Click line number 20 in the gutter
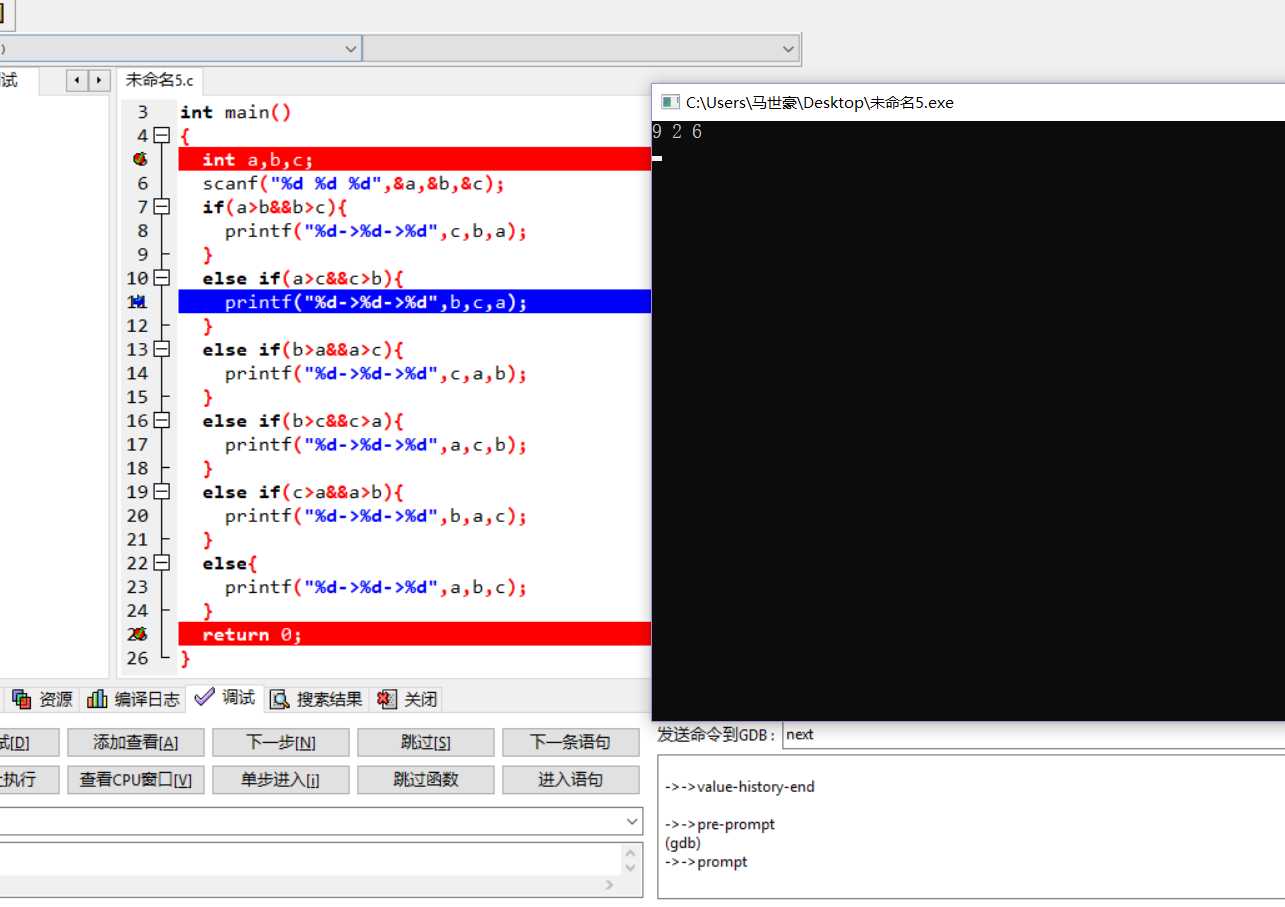This screenshot has height=907, width=1285. click(x=137, y=516)
